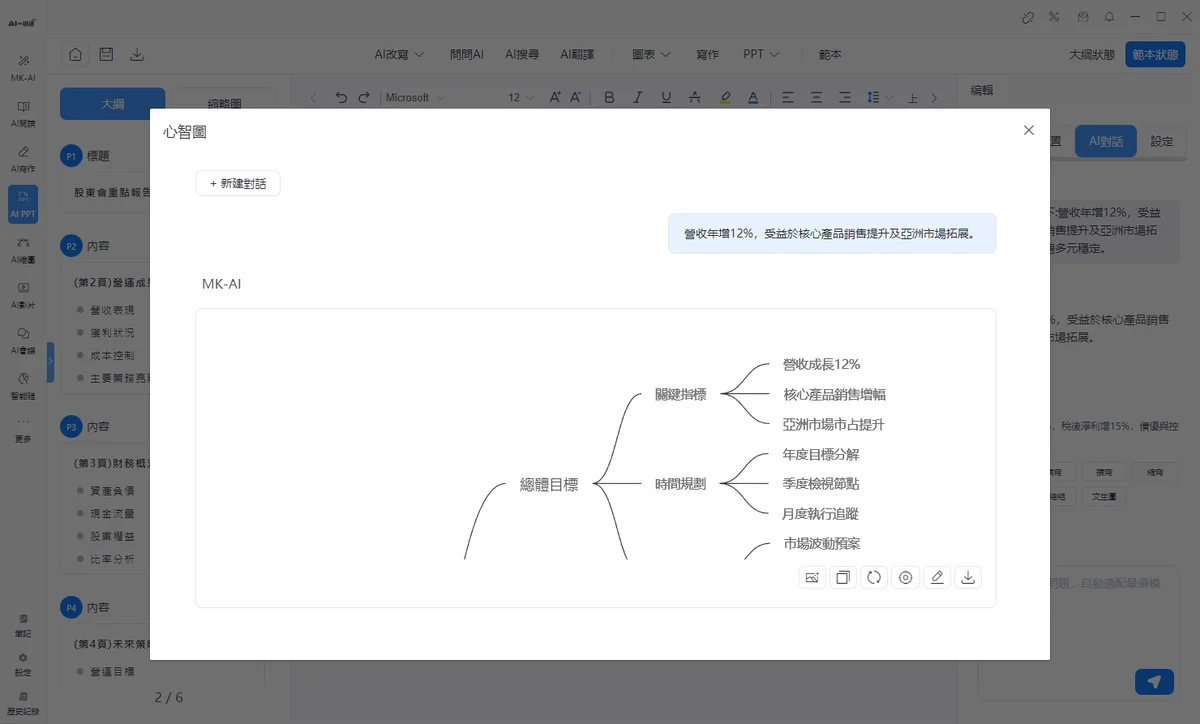Image resolution: width=1200 pixels, height=724 pixels.
Task: Open the AI翻譯 menu item
Action: pyautogui.click(x=577, y=54)
